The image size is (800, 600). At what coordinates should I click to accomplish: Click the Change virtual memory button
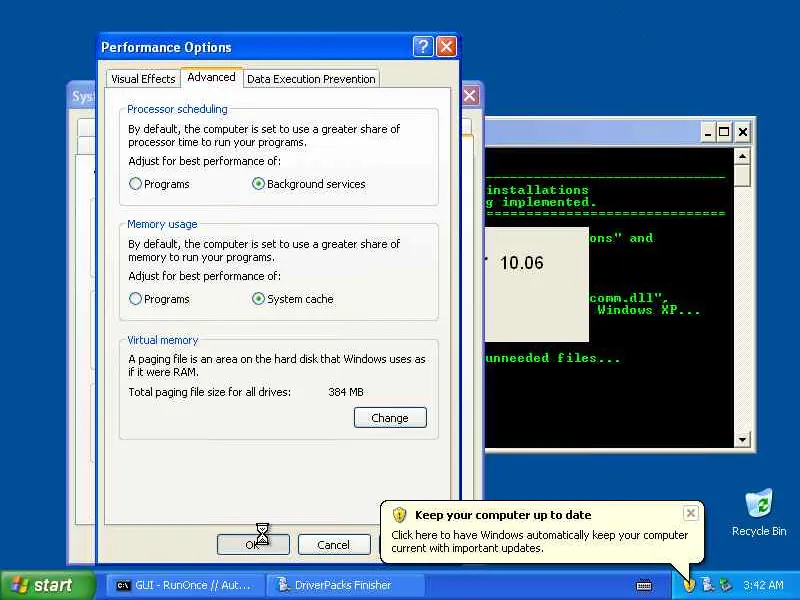(x=390, y=418)
